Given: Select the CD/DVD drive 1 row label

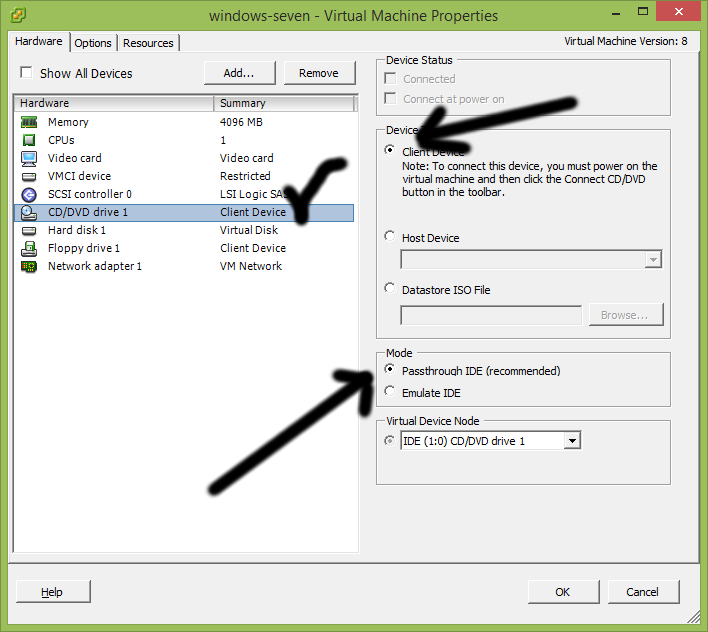Looking at the screenshot, I should [x=88, y=212].
